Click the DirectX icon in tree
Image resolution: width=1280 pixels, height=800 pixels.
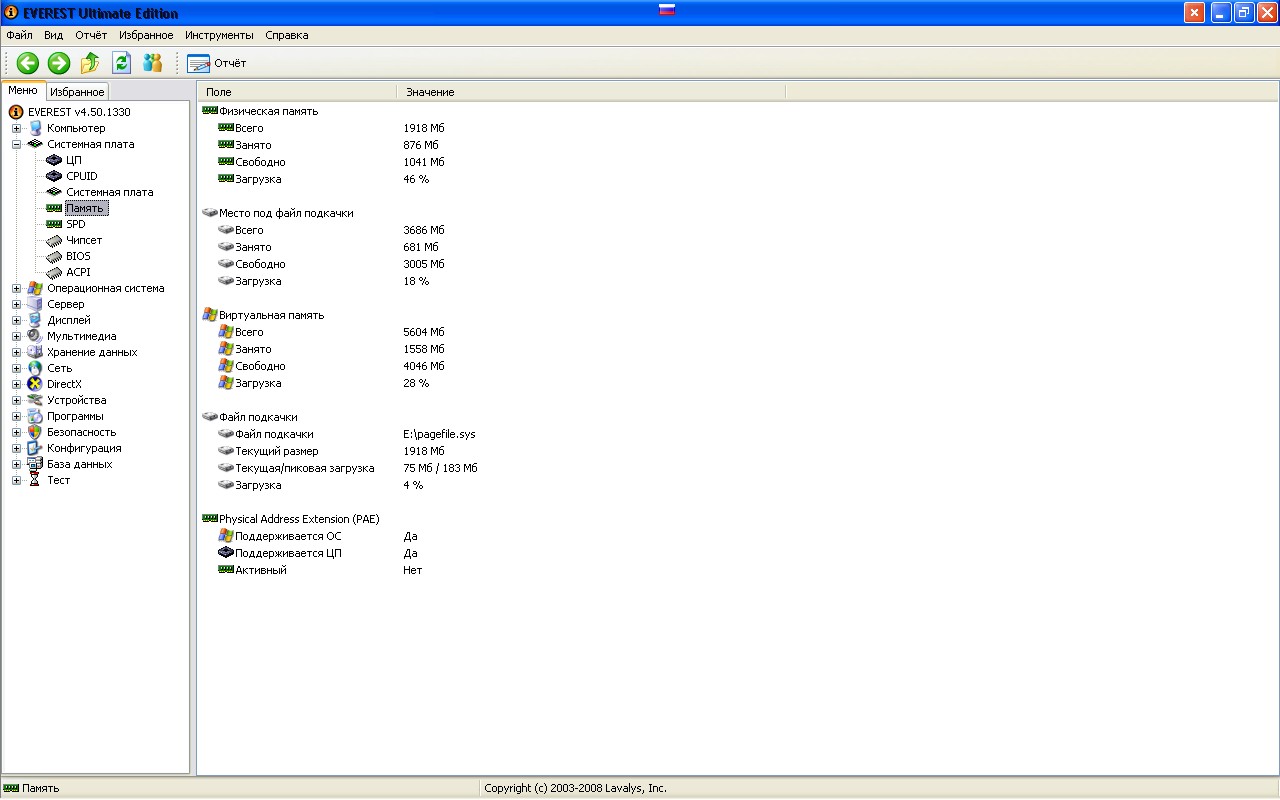click(x=35, y=384)
